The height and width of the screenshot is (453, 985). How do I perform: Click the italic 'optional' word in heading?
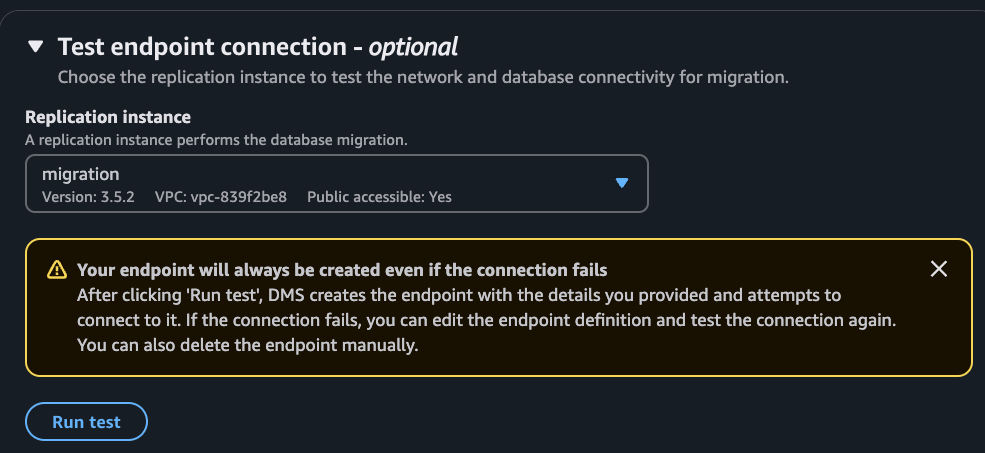413,46
